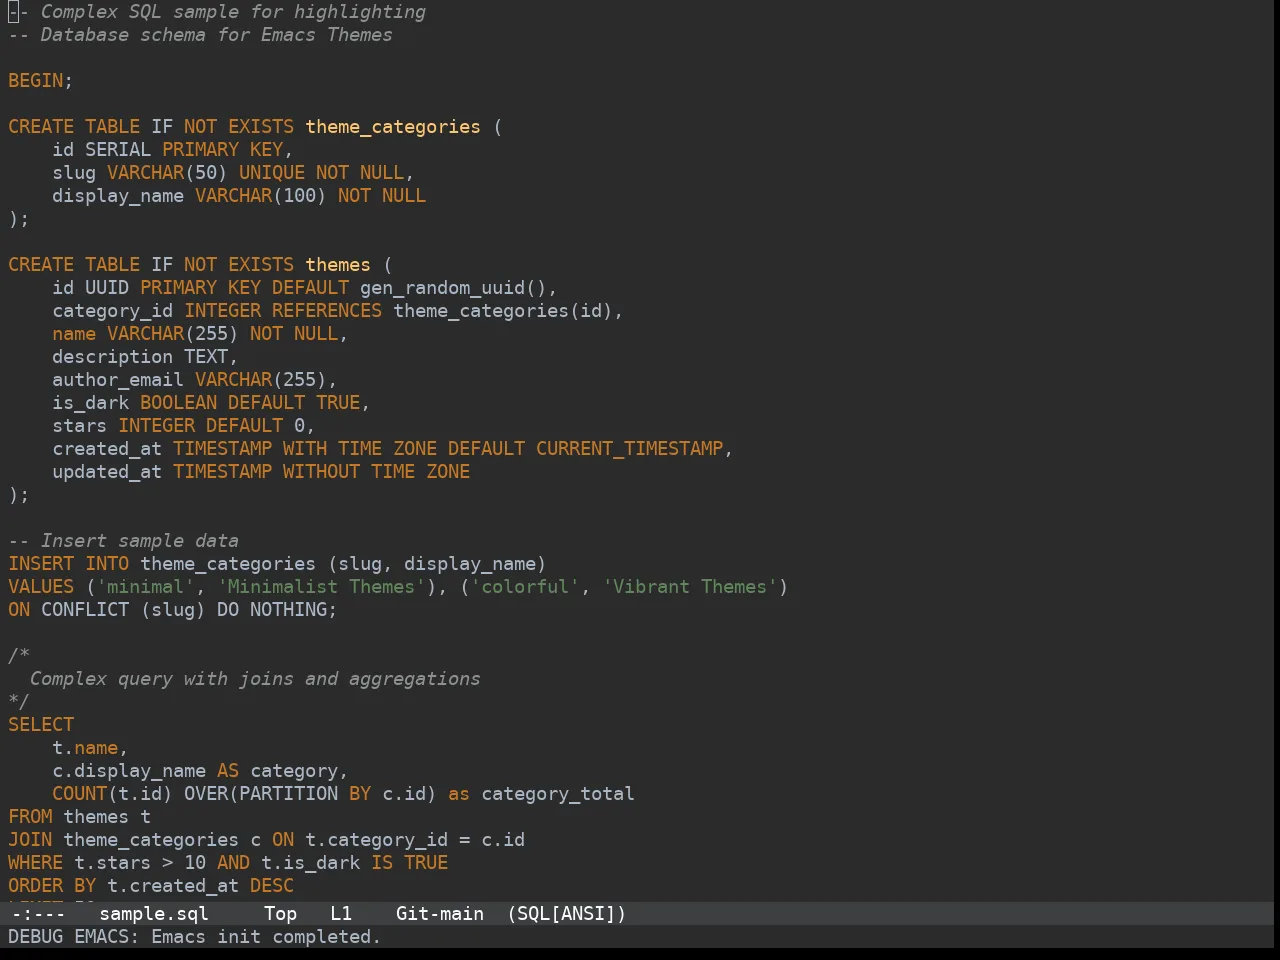Click gen_random_uuid() default expression
The height and width of the screenshot is (960, 1280).
[453, 288]
